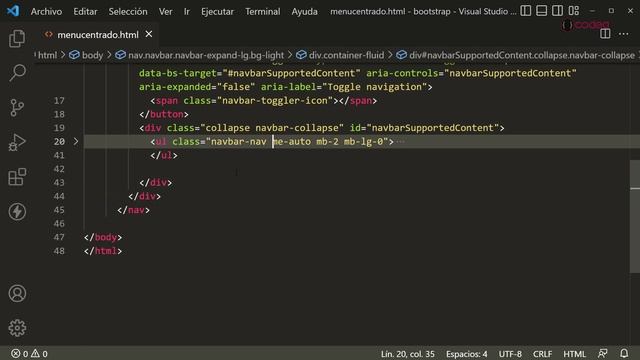640x360 pixels.
Task: Click the VS Code logo icon
Action: 13,11
